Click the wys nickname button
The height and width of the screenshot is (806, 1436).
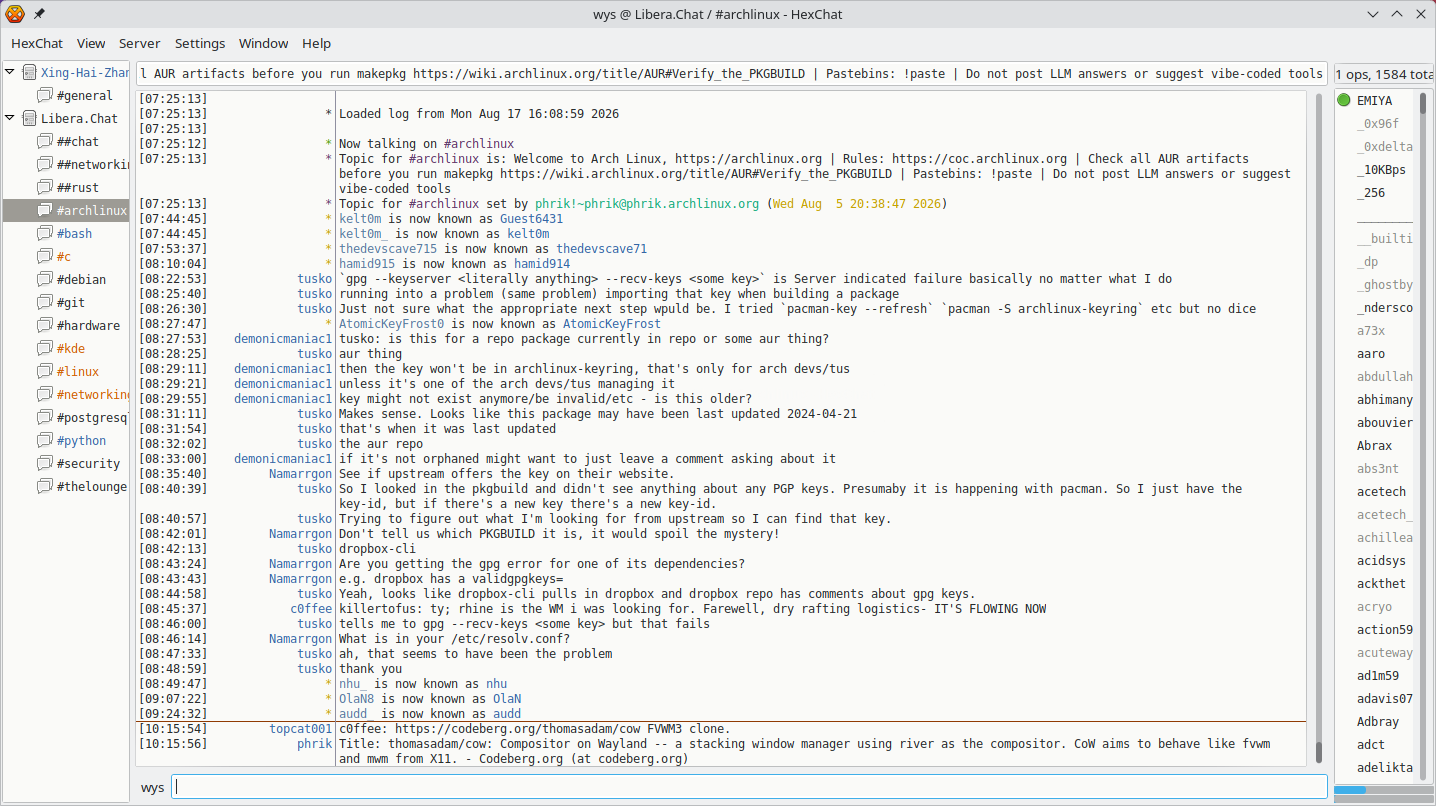152,787
